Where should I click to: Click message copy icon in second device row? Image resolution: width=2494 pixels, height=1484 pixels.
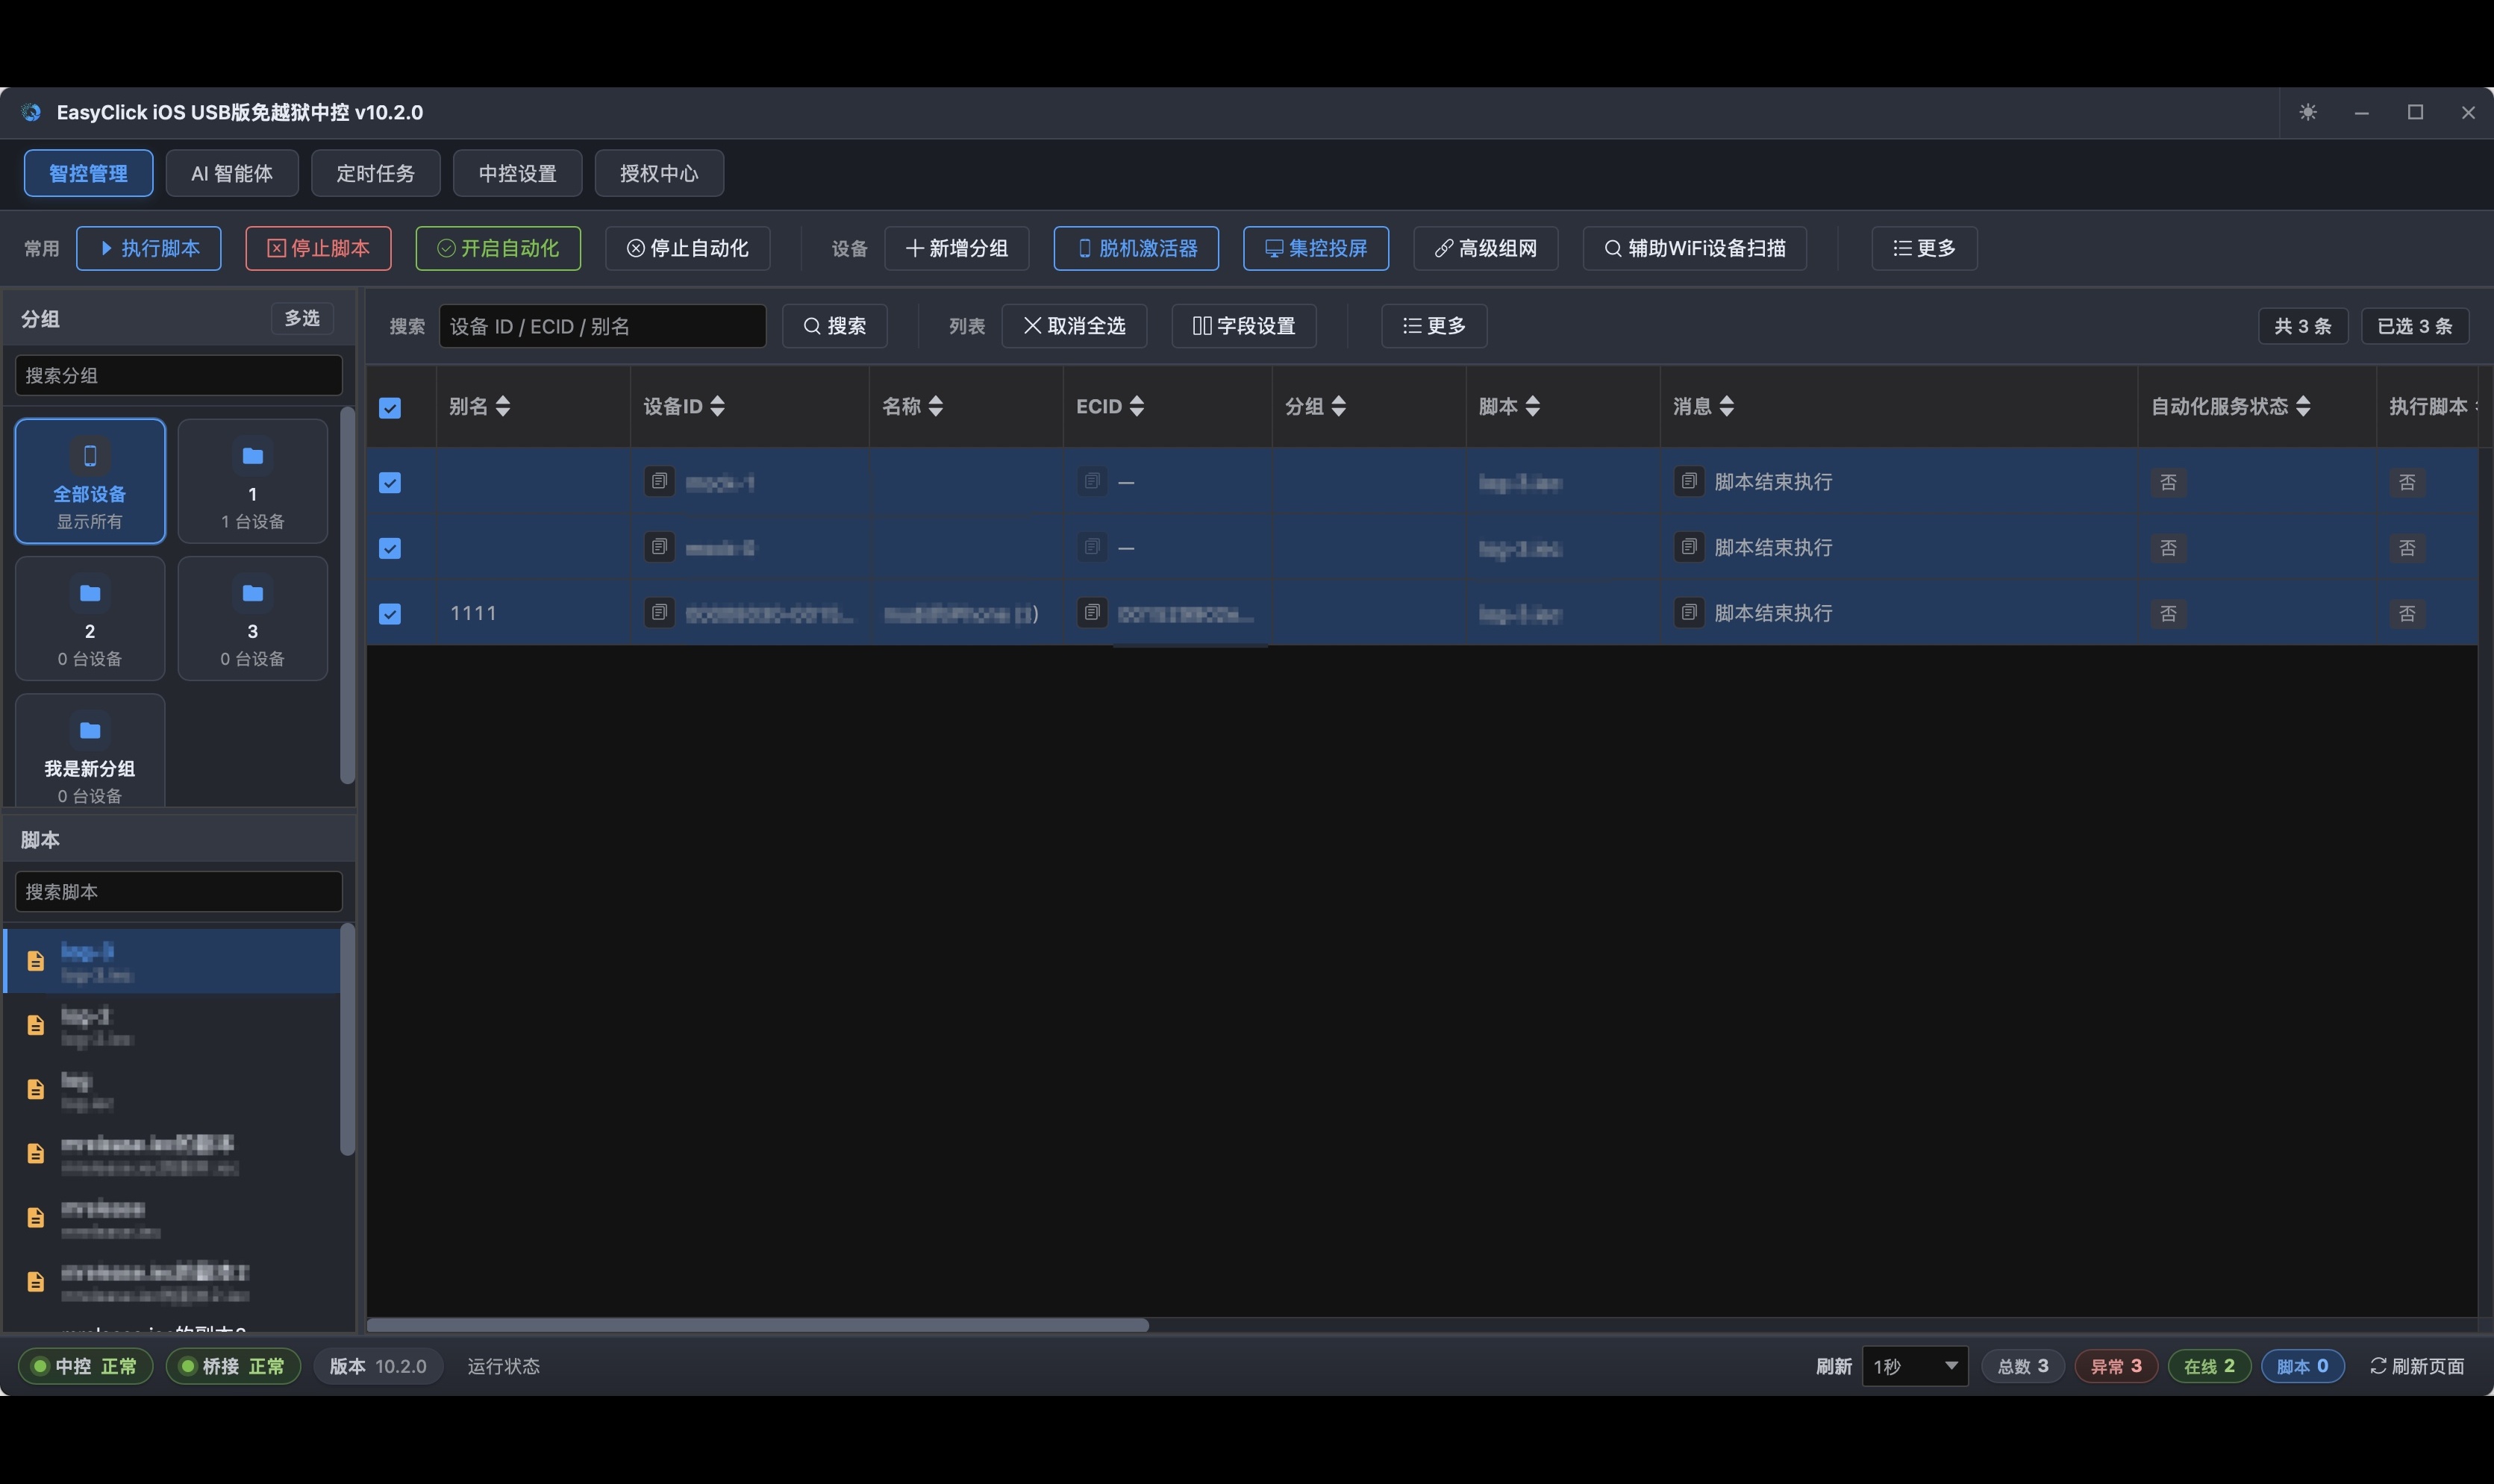pyautogui.click(x=1689, y=547)
